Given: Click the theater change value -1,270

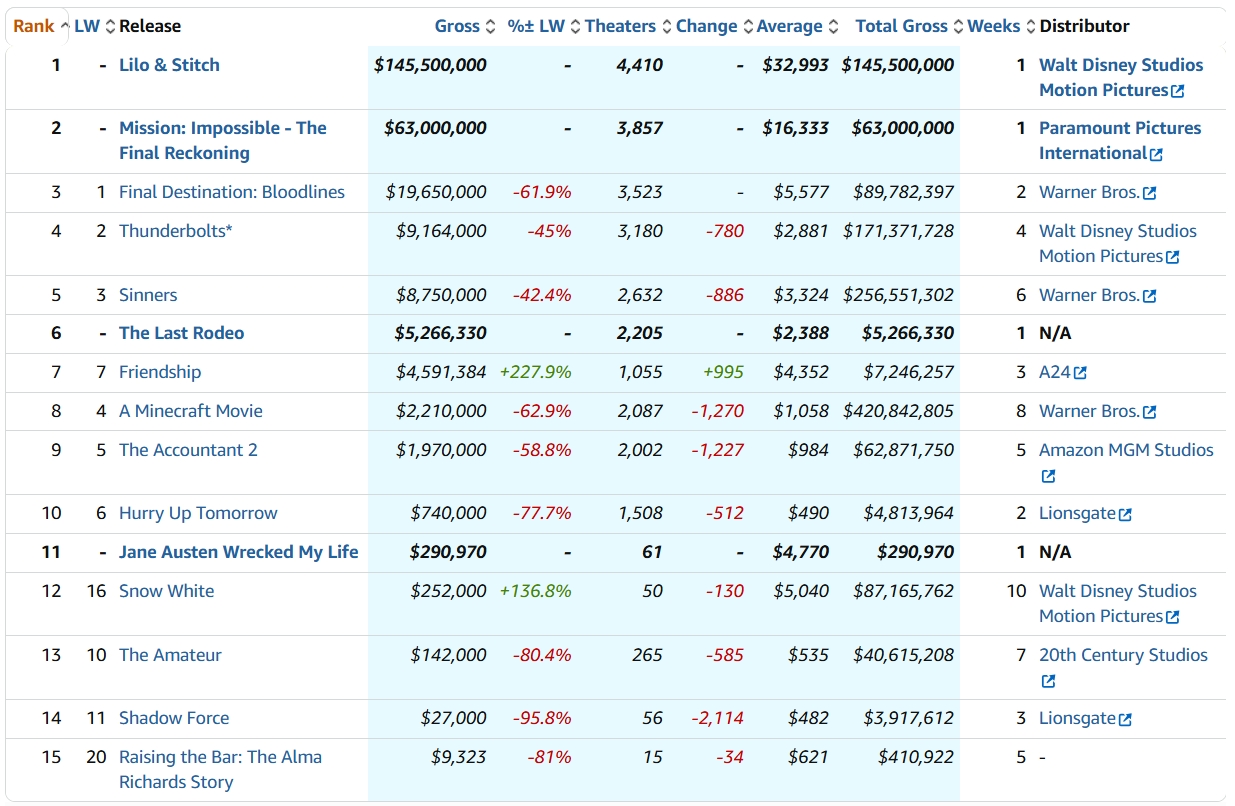Looking at the screenshot, I should [x=718, y=411].
